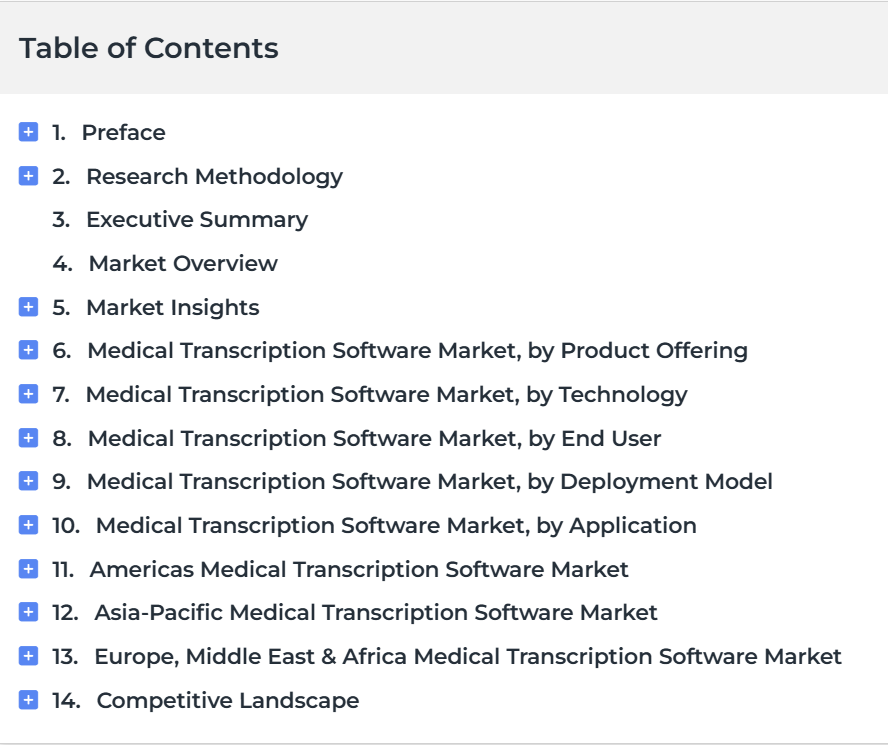The image size is (888, 745).
Task: Click the Preface title text
Action: click(x=123, y=133)
